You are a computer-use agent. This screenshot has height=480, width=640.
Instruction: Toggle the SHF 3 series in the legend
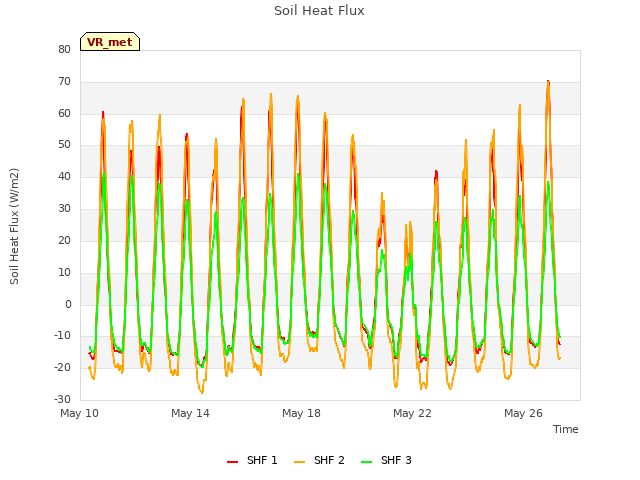pyautogui.click(x=386, y=460)
